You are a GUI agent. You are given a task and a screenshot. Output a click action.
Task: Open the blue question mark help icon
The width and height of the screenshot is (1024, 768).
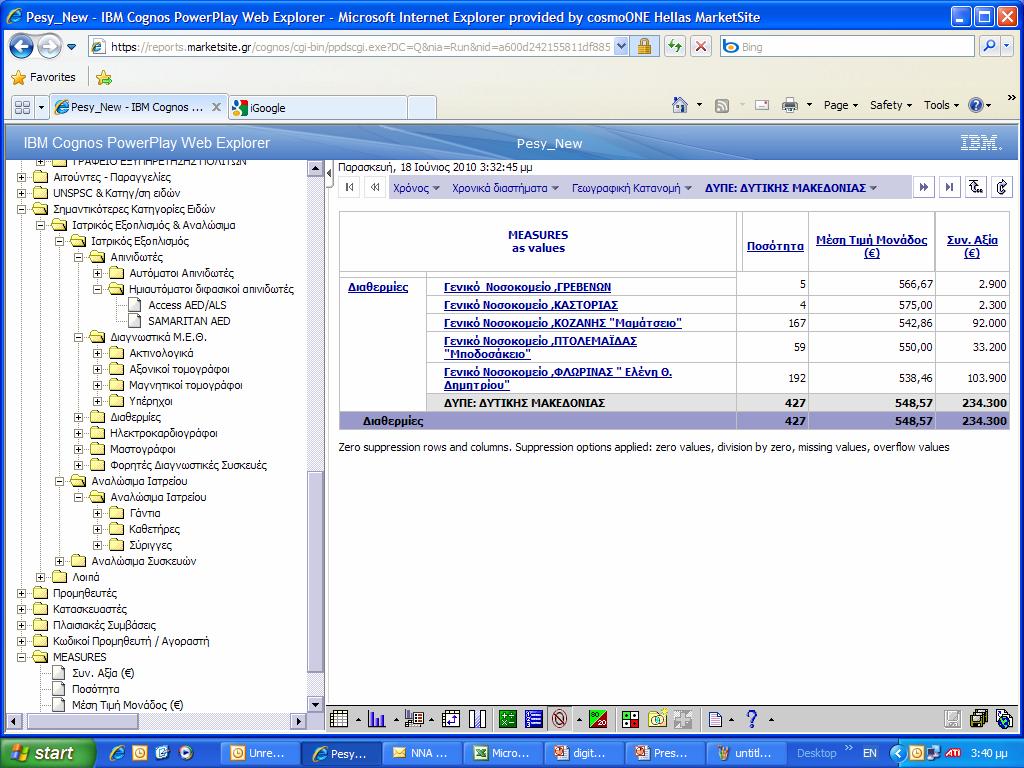(x=752, y=719)
